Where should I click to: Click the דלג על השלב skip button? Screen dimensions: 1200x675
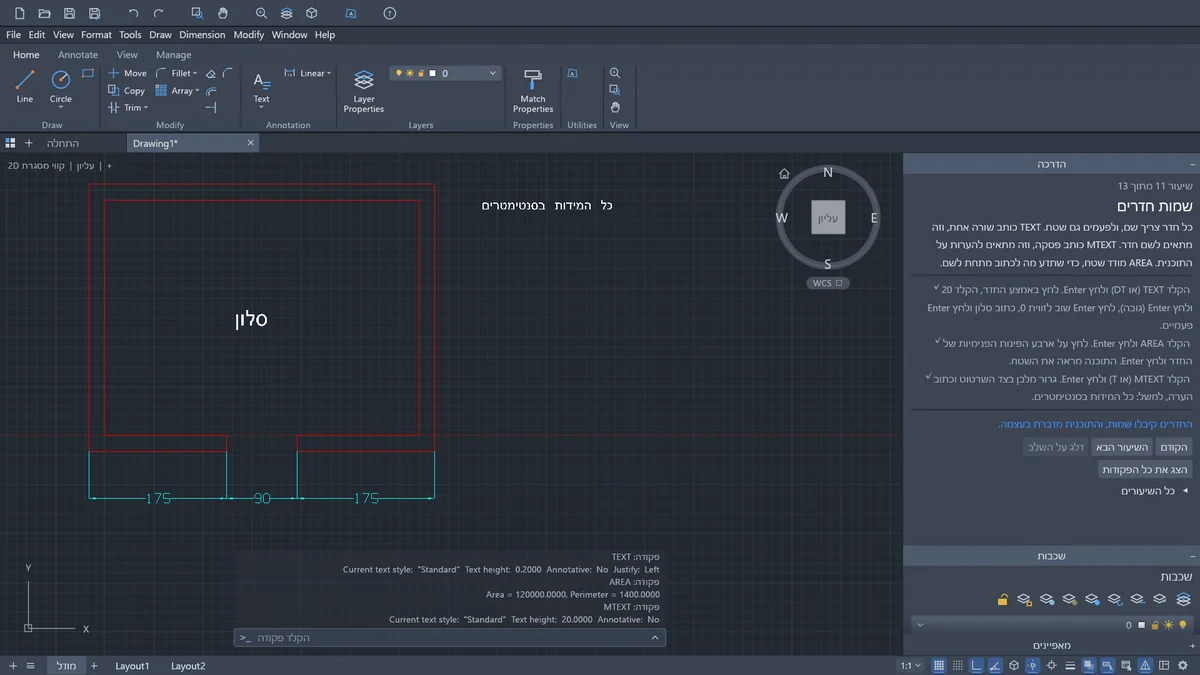(x=1056, y=447)
